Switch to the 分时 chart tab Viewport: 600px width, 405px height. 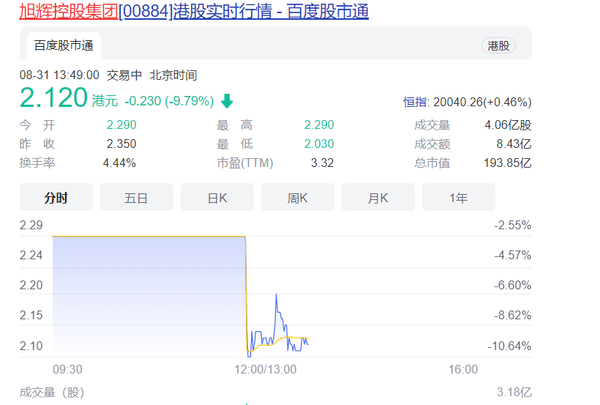click(56, 198)
